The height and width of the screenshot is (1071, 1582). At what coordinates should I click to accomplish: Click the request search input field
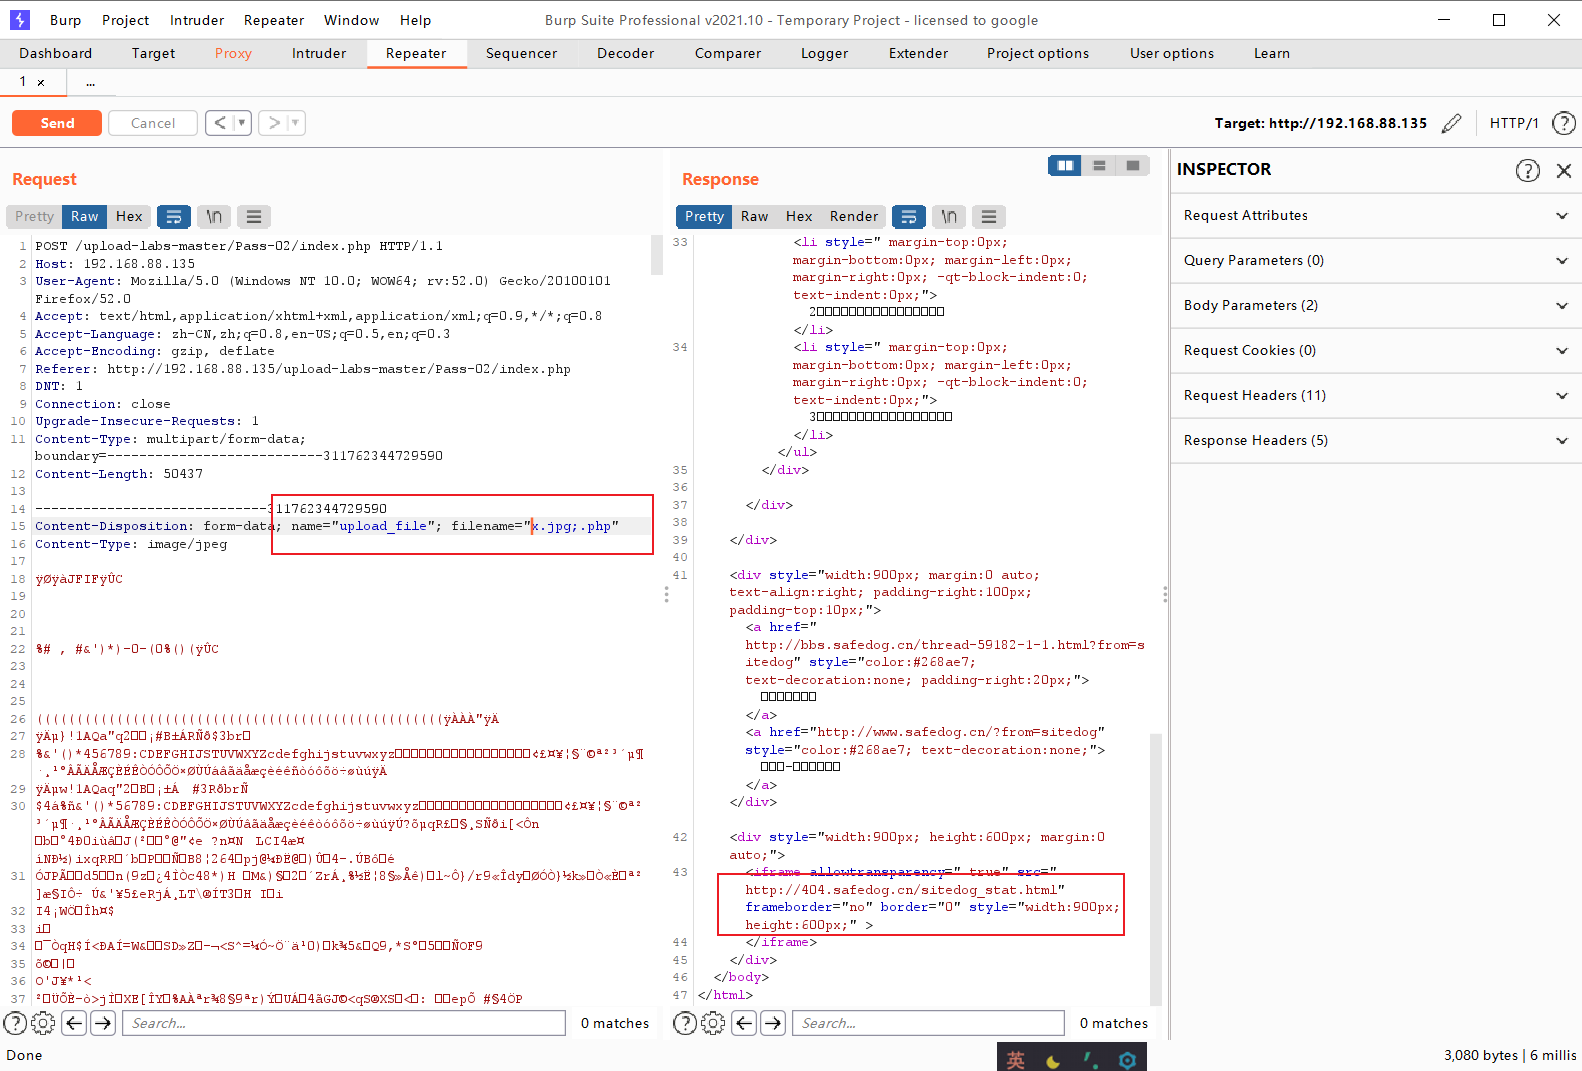pyautogui.click(x=344, y=1023)
